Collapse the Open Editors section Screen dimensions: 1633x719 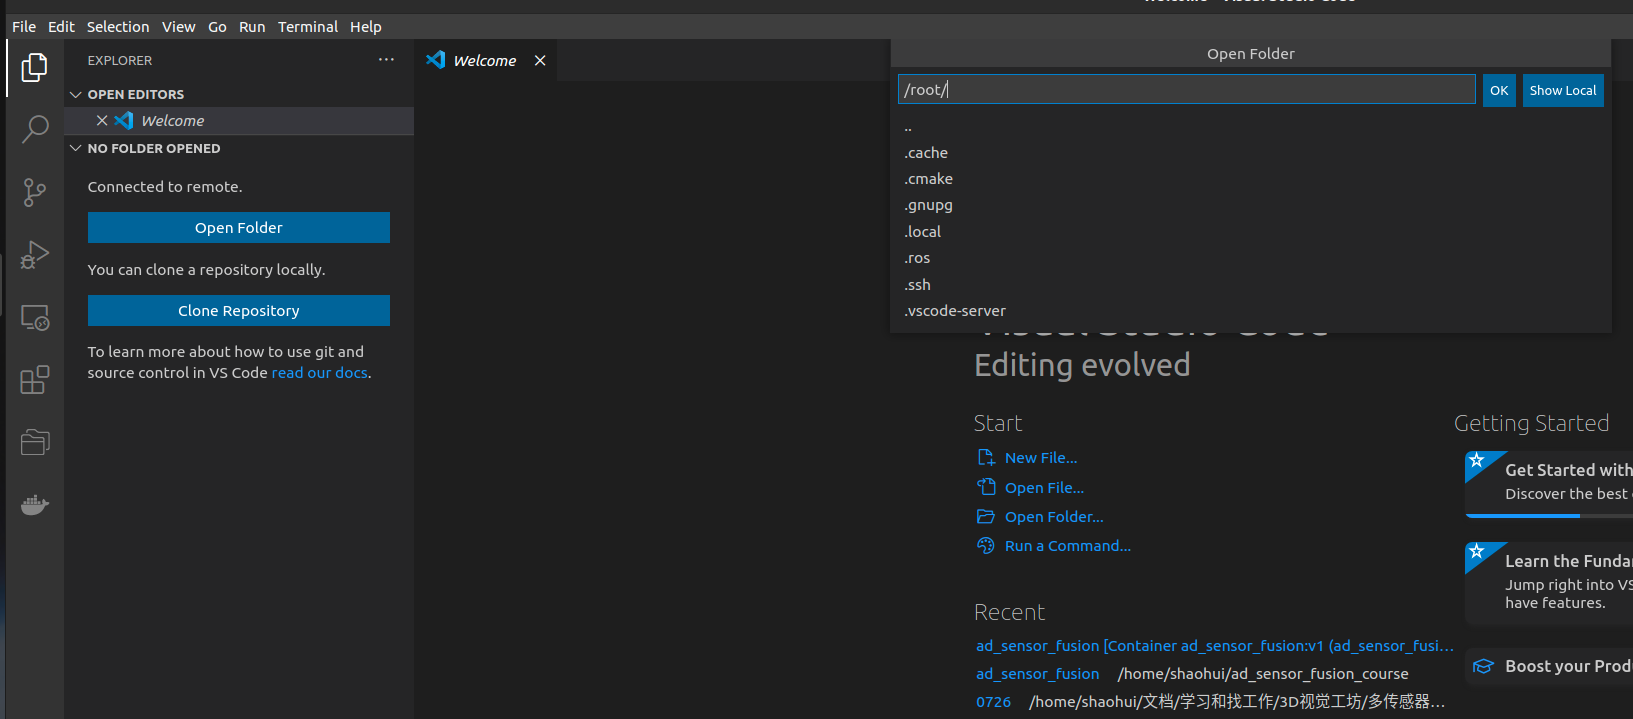[76, 94]
